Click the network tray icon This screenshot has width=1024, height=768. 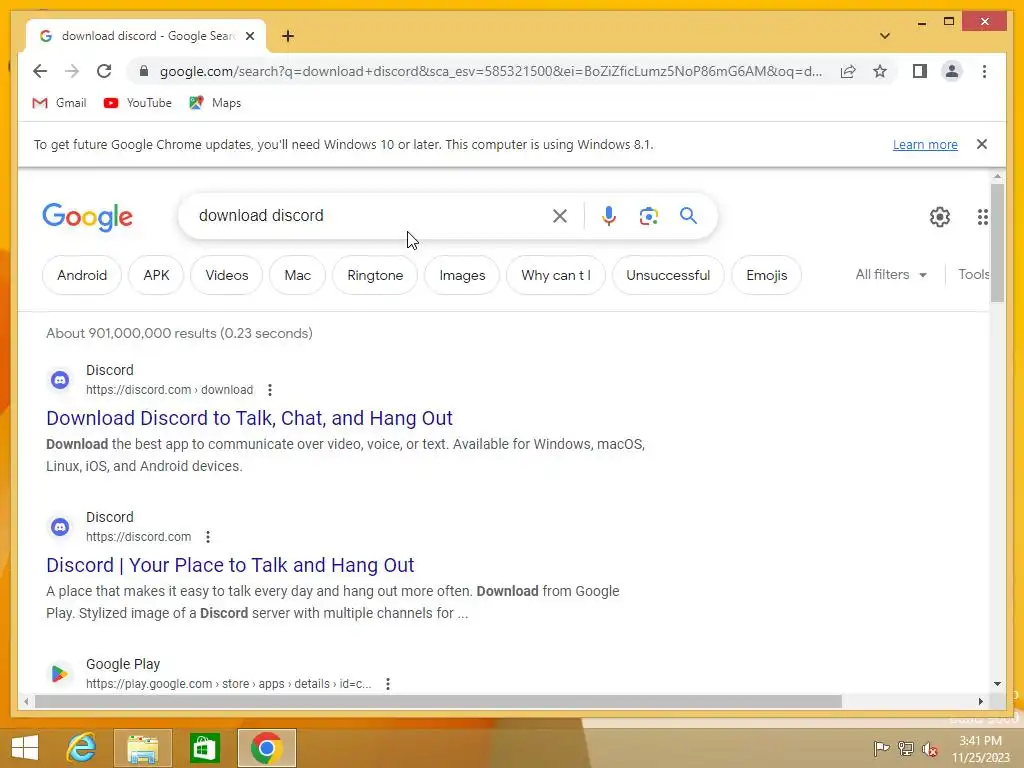point(906,749)
